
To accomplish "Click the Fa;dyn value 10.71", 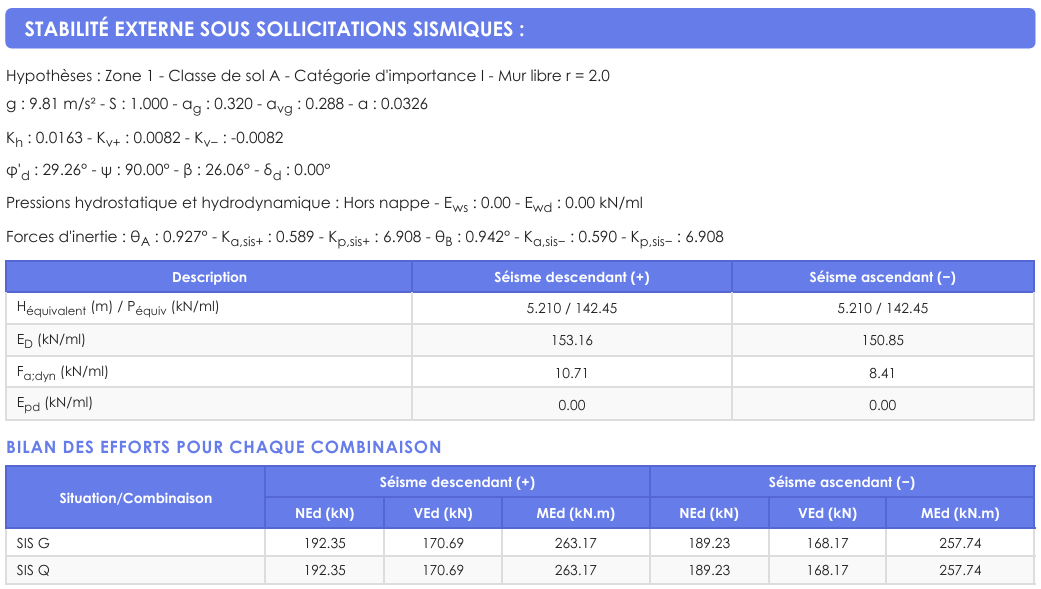I will (572, 373).
